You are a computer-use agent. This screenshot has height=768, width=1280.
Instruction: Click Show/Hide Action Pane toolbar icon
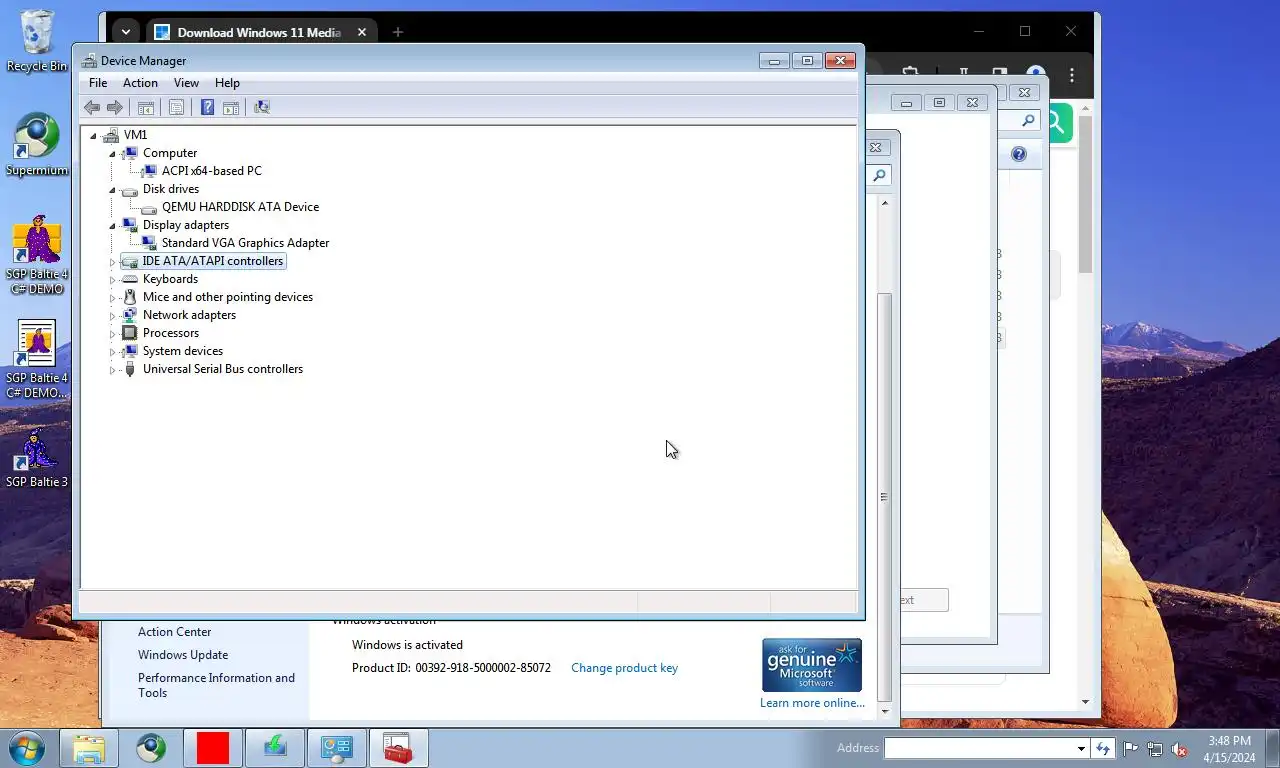(231, 107)
